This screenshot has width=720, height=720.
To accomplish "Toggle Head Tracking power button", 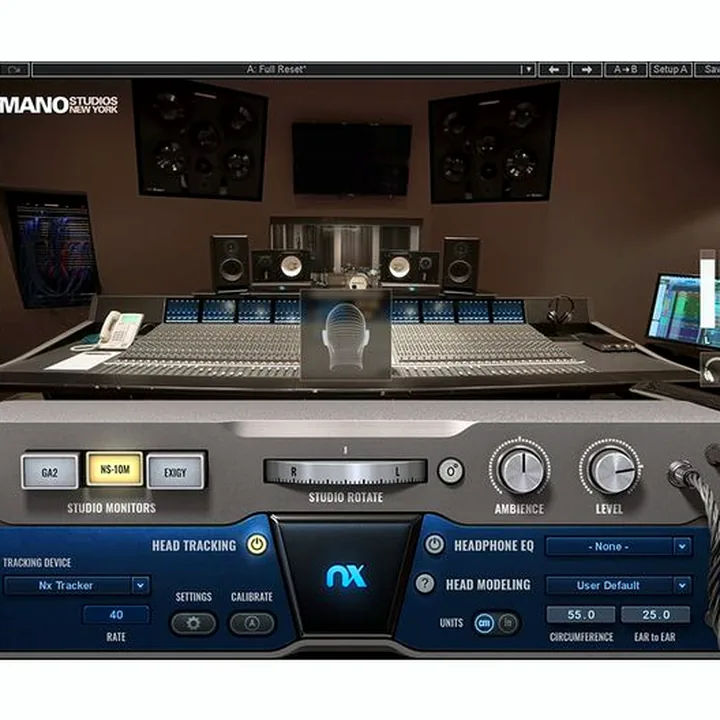I will 257,545.
